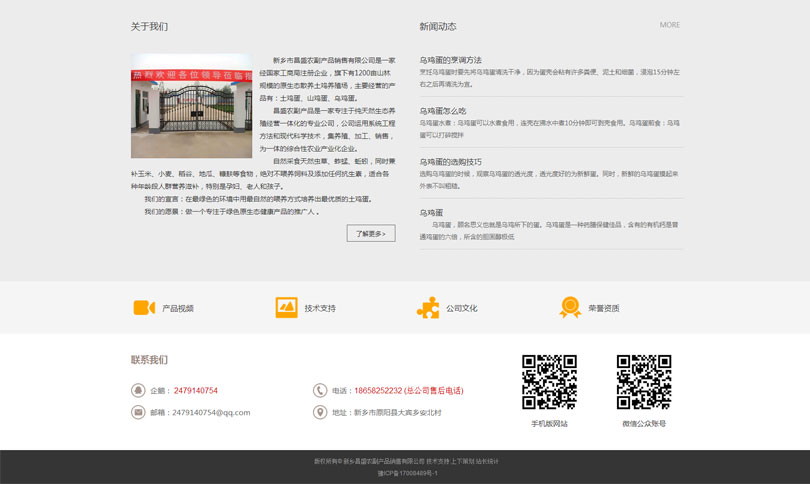Click the envelope icon beside 邮箱
The height and width of the screenshot is (484, 810).
pyautogui.click(x=138, y=412)
